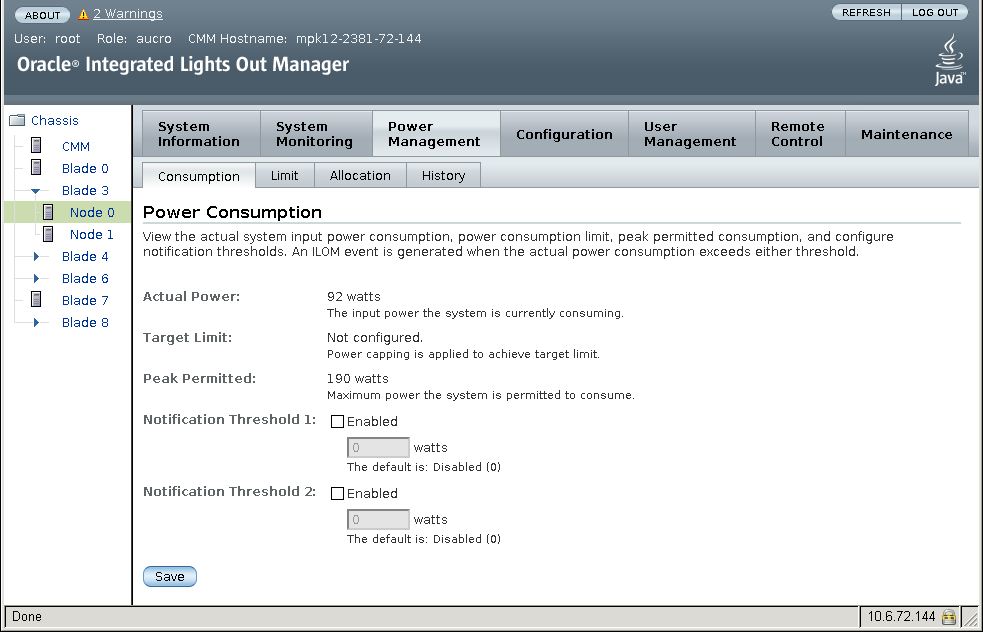The width and height of the screenshot is (983, 632).
Task: Click the Threshold 2 watts input field
Action: pyautogui.click(x=378, y=520)
